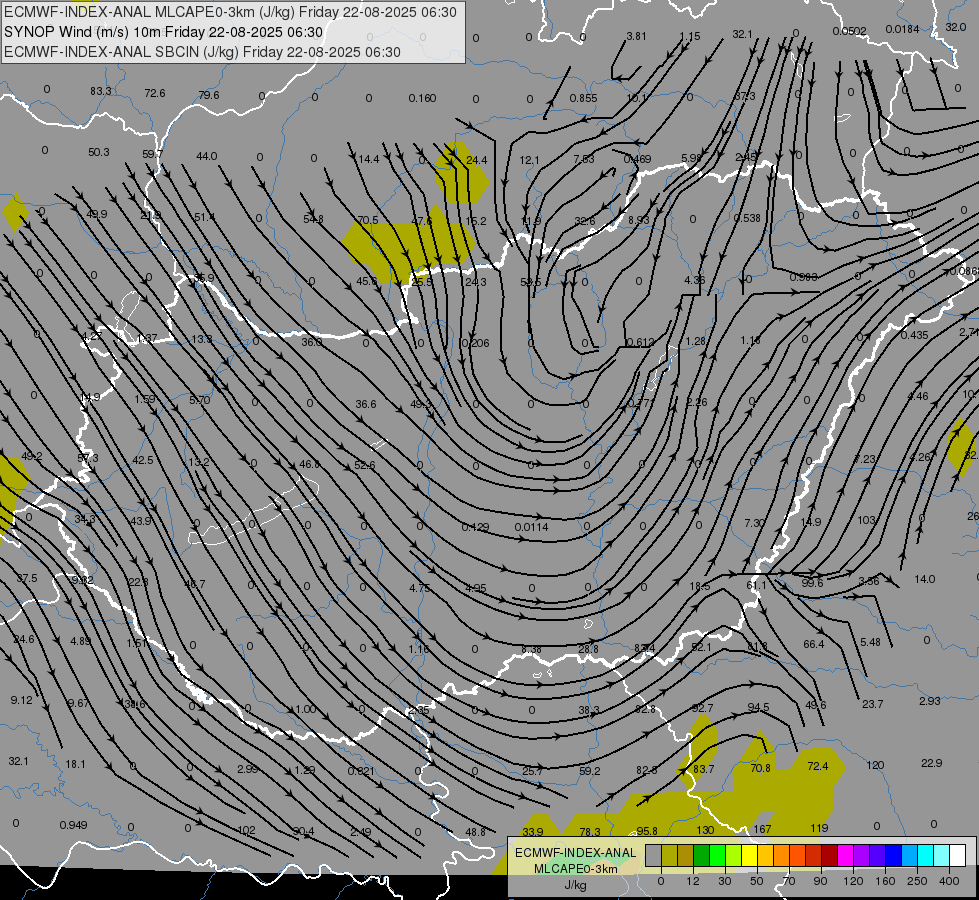Click the olive-yellow legend swatch above 0
This screenshot has height=900, width=979.
click(669, 856)
